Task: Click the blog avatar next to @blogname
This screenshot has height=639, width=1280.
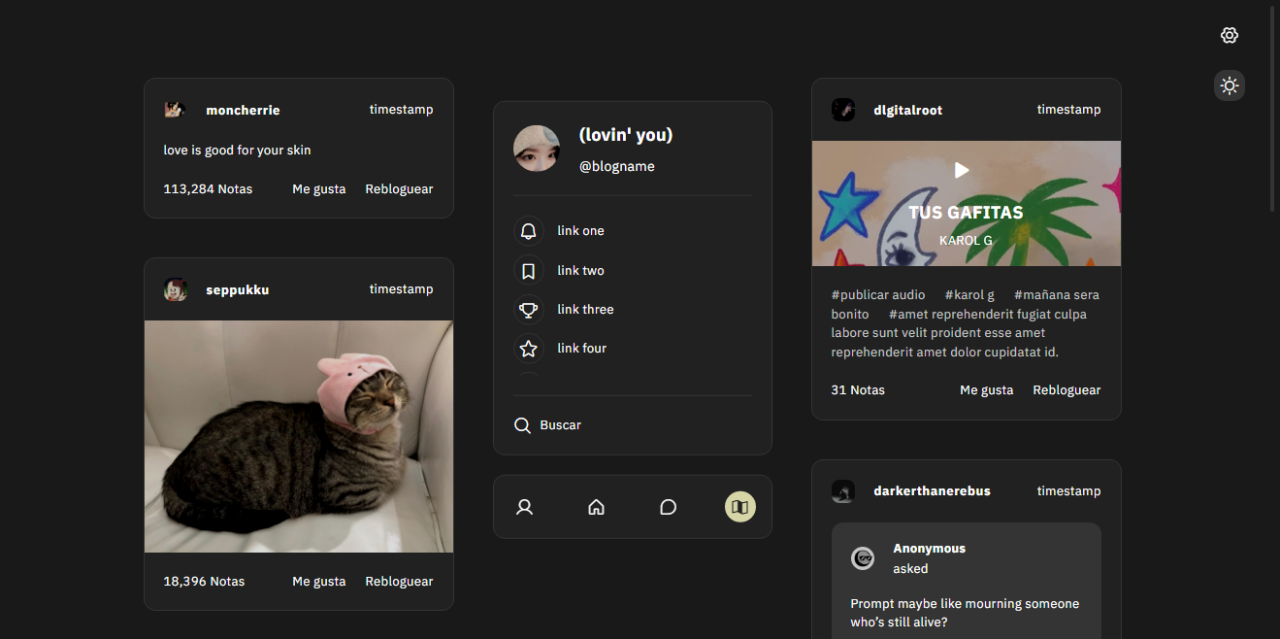Action: click(x=536, y=148)
